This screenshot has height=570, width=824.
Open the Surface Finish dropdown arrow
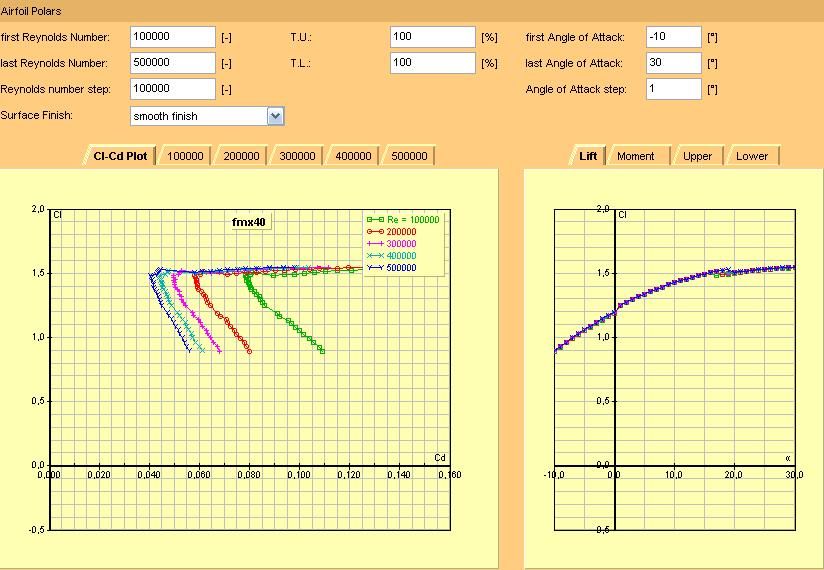(x=275, y=116)
